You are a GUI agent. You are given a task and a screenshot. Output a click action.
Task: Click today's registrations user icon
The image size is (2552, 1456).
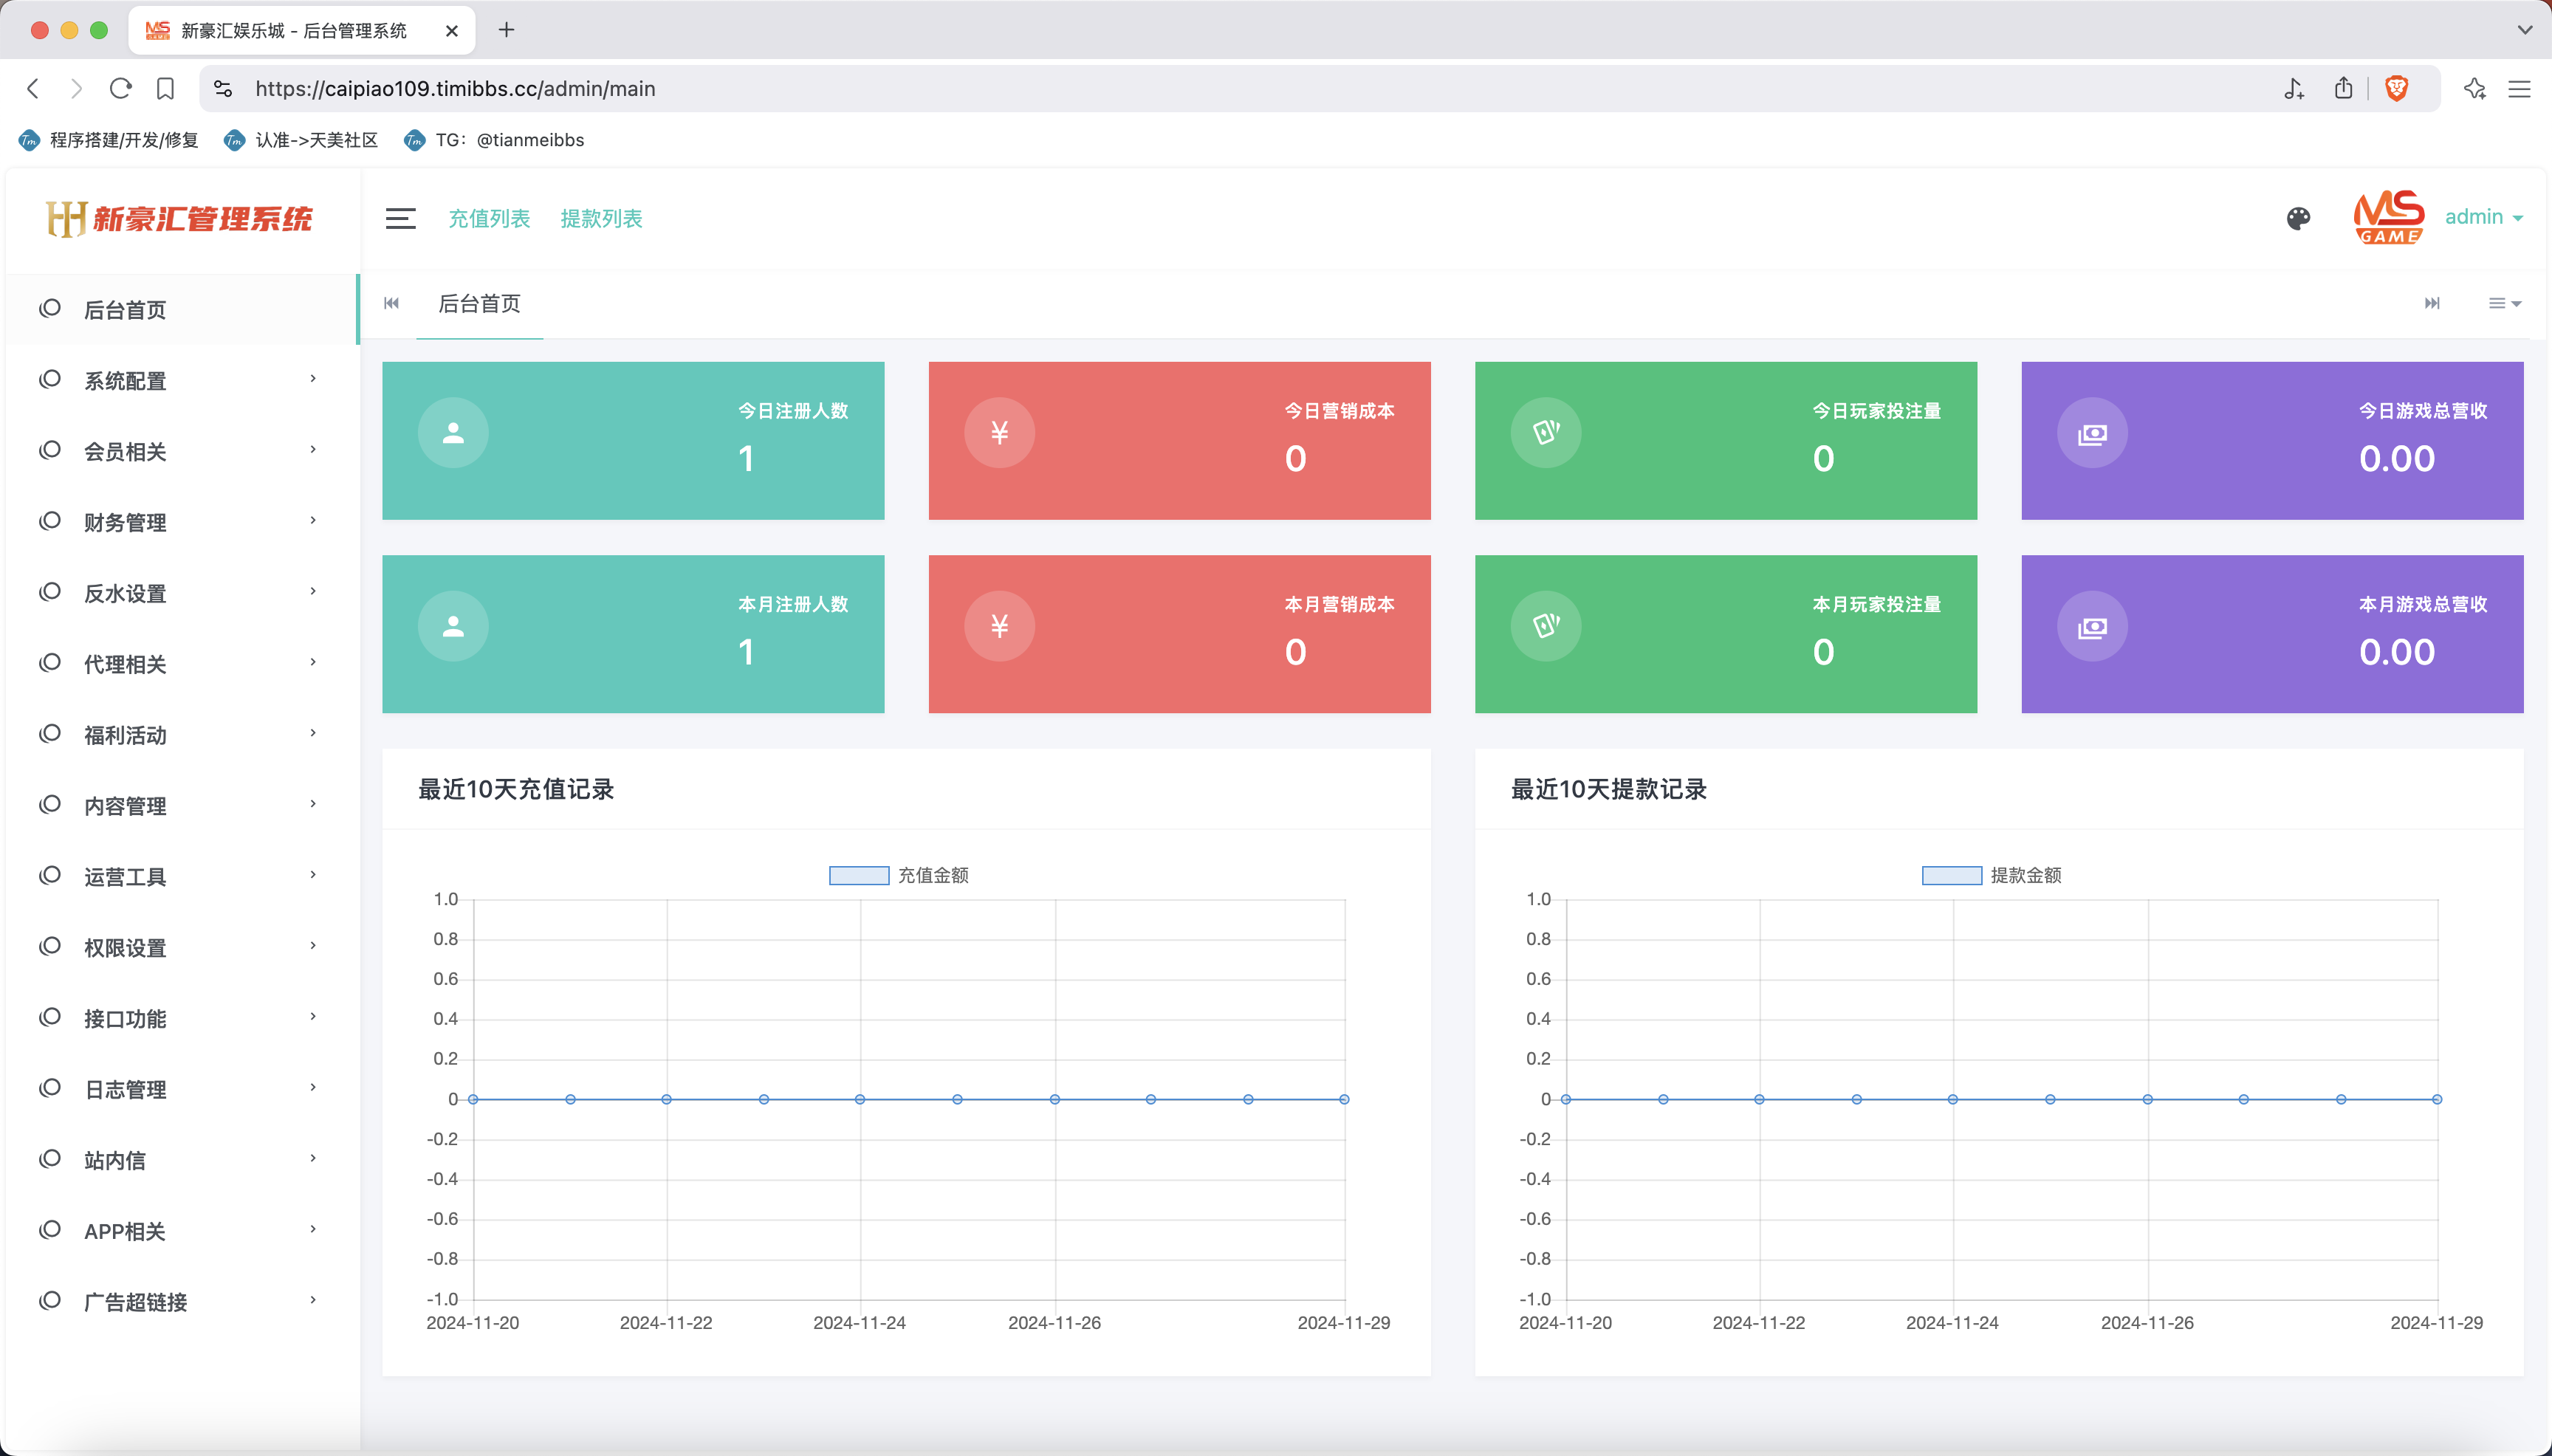pyautogui.click(x=453, y=433)
